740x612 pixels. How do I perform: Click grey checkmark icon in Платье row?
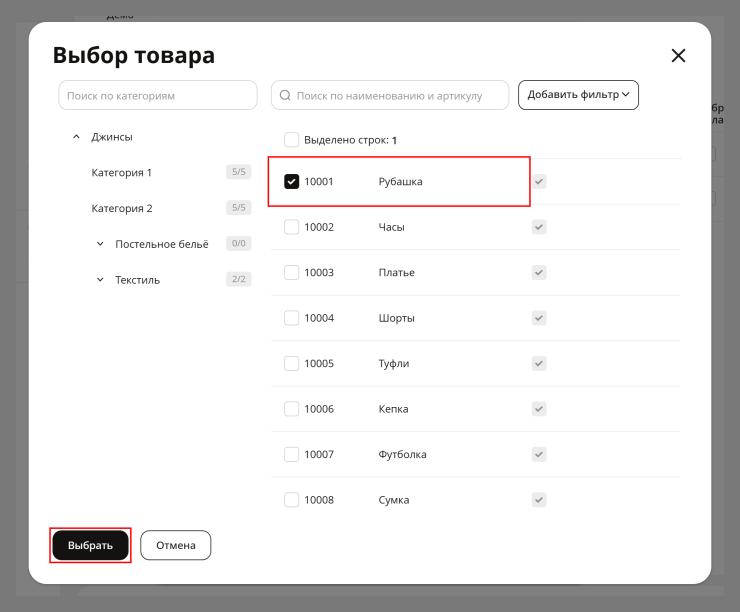coord(539,272)
